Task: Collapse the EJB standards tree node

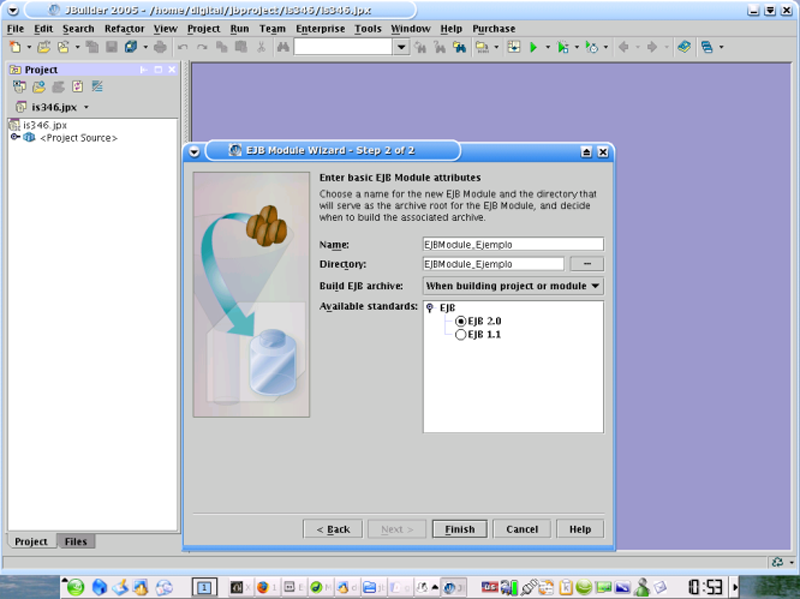Action: 430,308
